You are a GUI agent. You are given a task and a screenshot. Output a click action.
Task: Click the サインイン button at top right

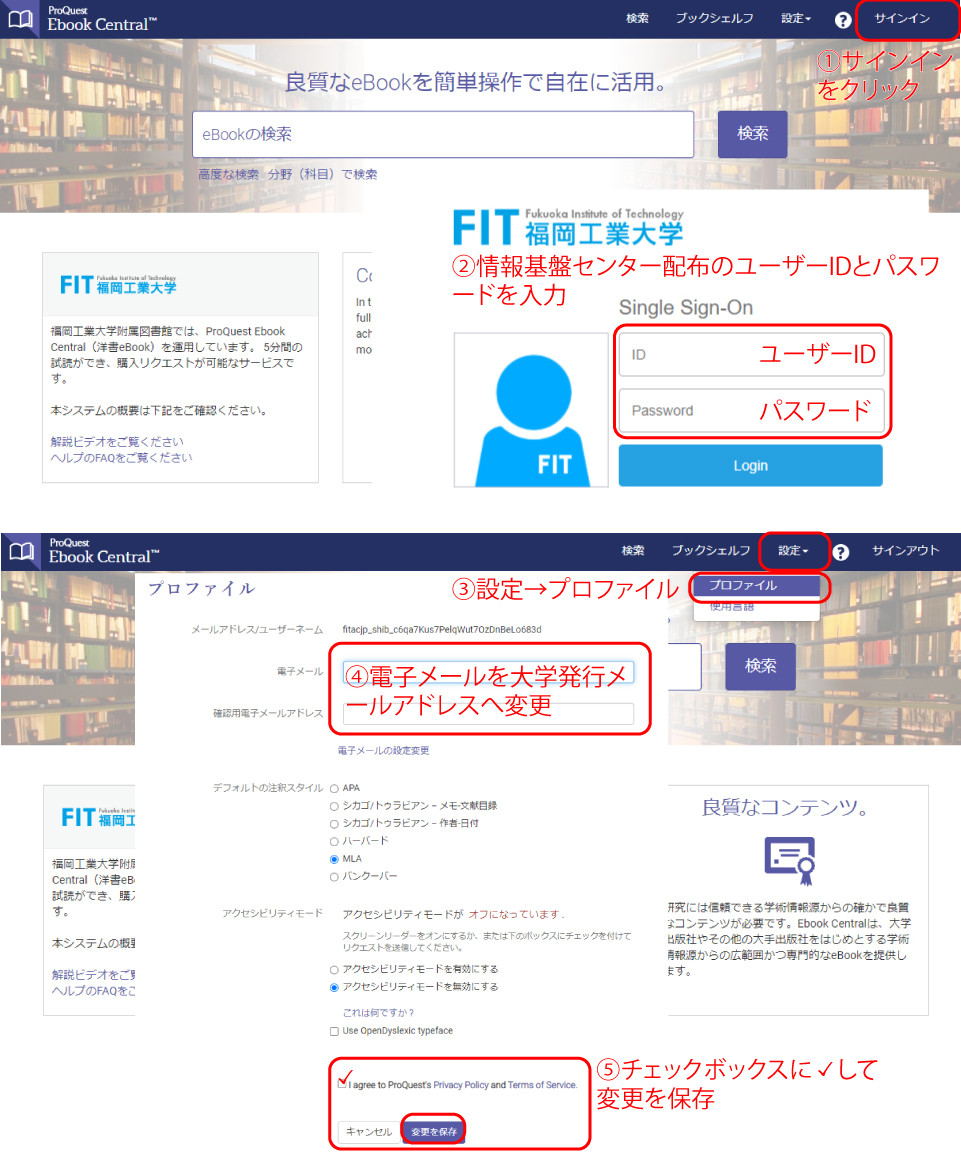[902, 19]
